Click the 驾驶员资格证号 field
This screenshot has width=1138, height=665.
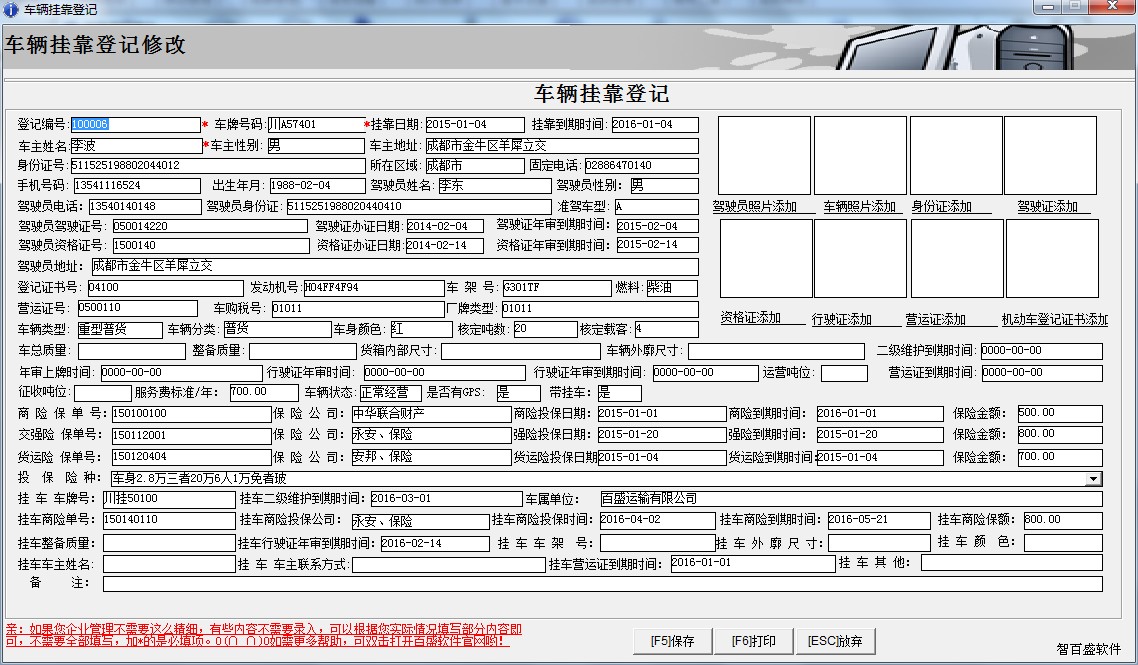211,246
